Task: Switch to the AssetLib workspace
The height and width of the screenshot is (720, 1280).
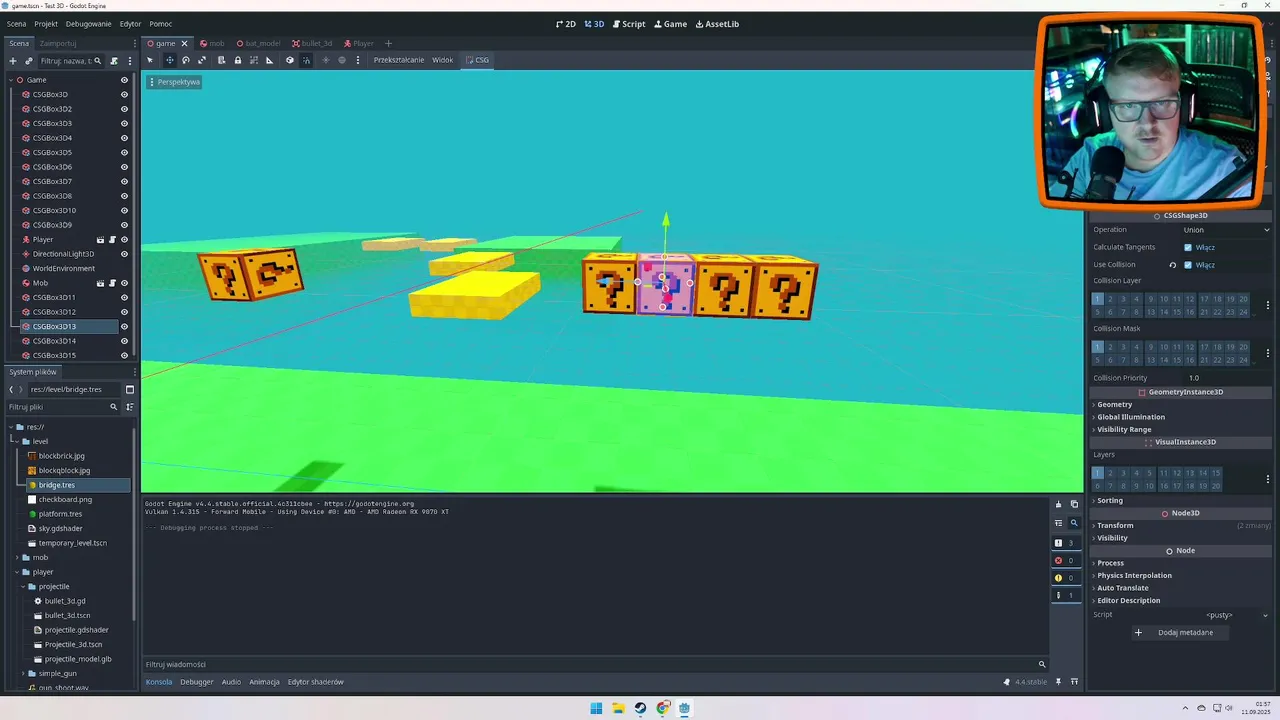Action: coord(717,24)
